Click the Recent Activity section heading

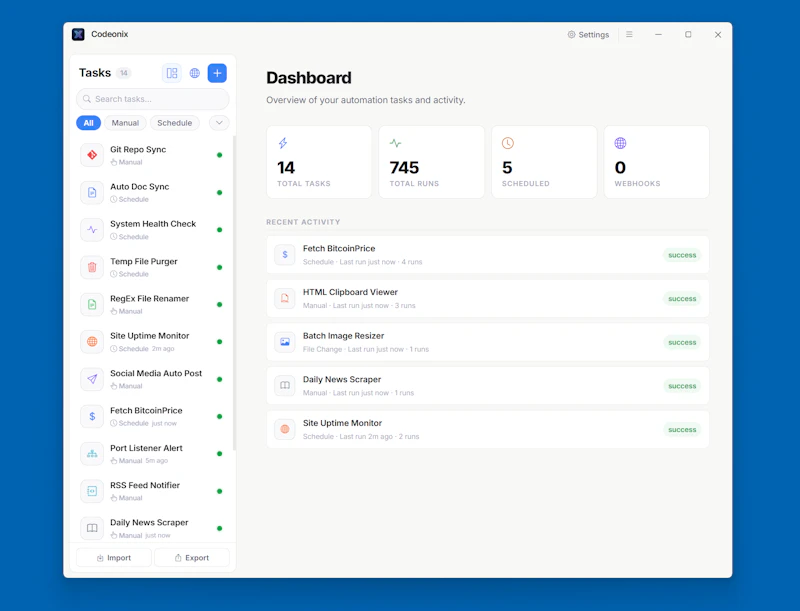[303, 222]
